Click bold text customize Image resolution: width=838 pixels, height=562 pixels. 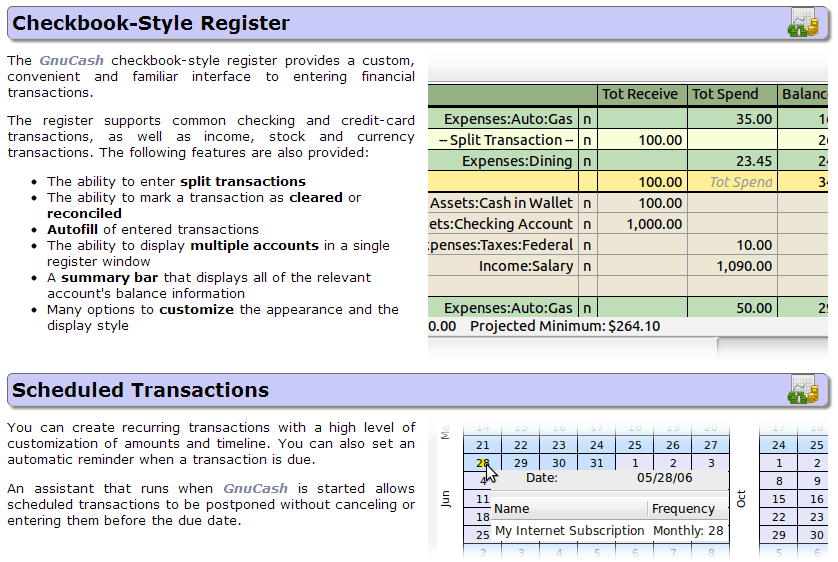[197, 309]
